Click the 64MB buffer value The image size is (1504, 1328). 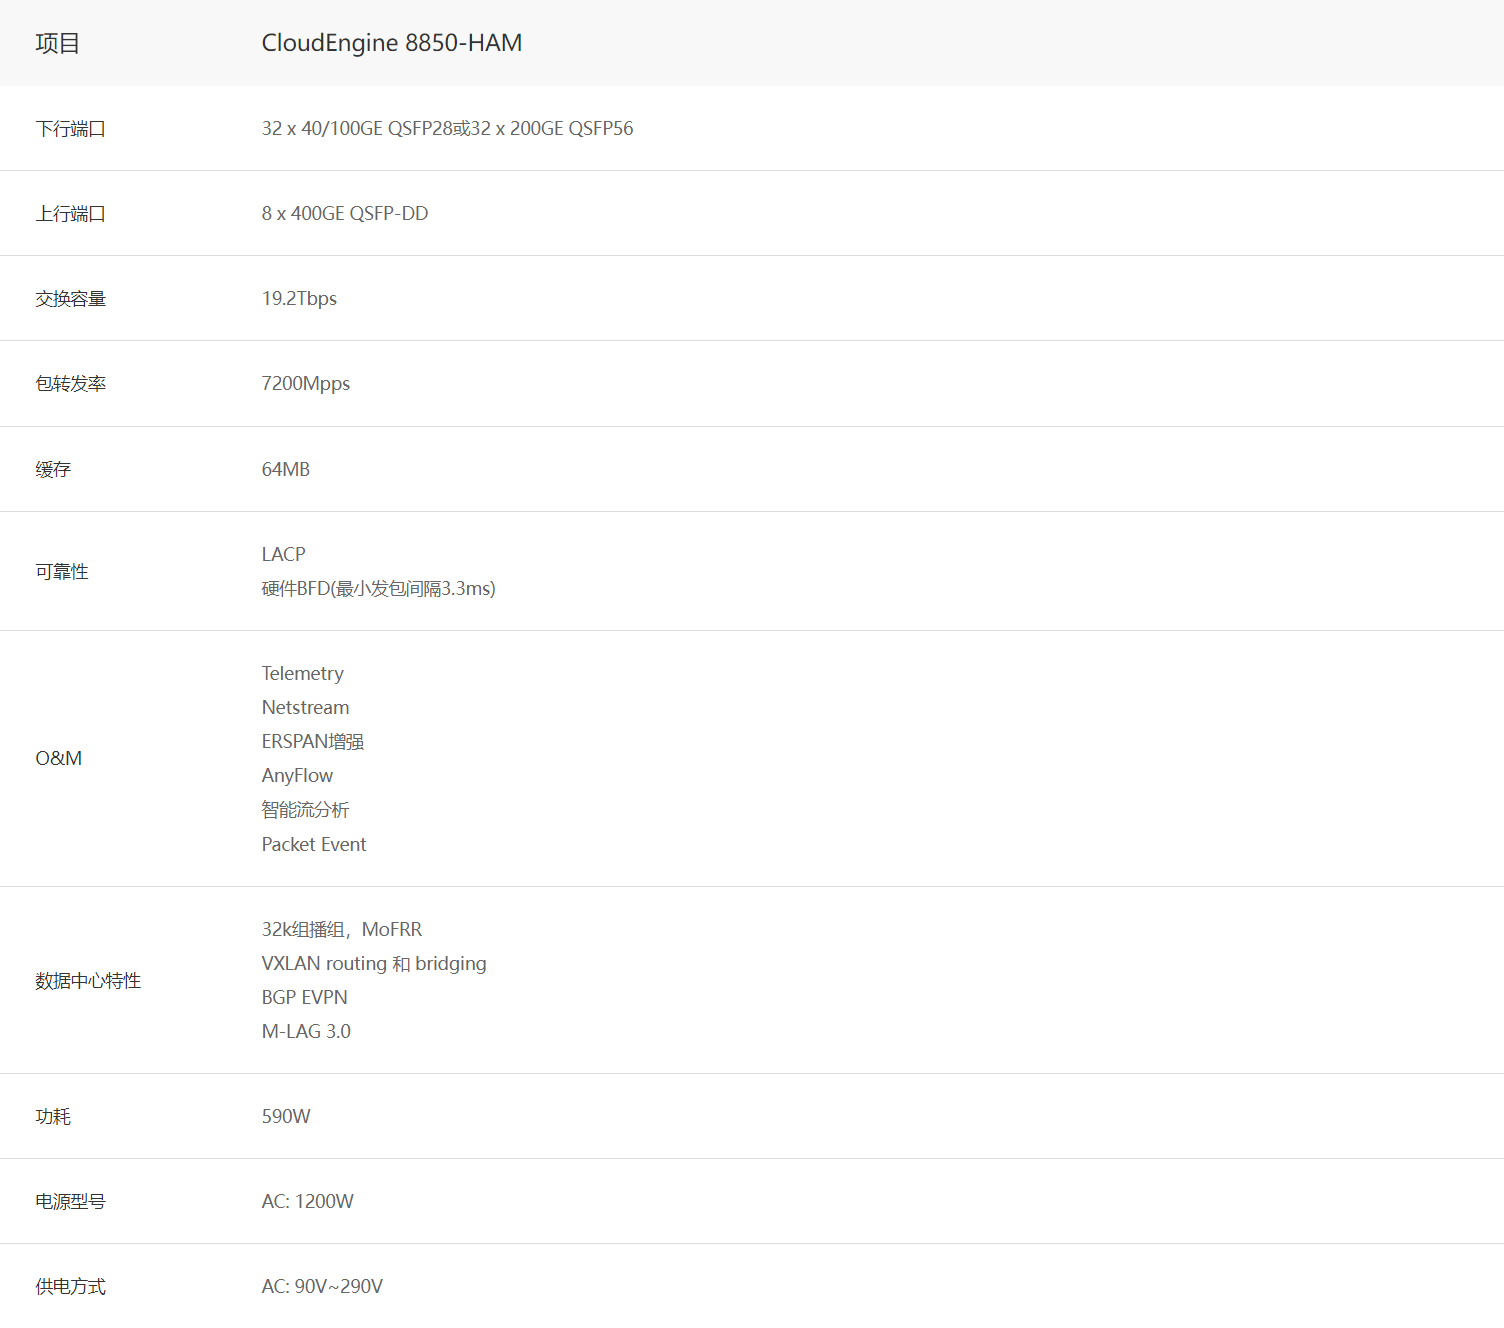(x=285, y=470)
